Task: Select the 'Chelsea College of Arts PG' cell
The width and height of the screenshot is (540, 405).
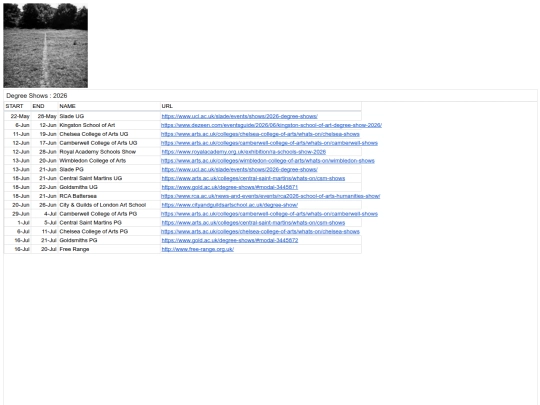Action: (x=109, y=231)
